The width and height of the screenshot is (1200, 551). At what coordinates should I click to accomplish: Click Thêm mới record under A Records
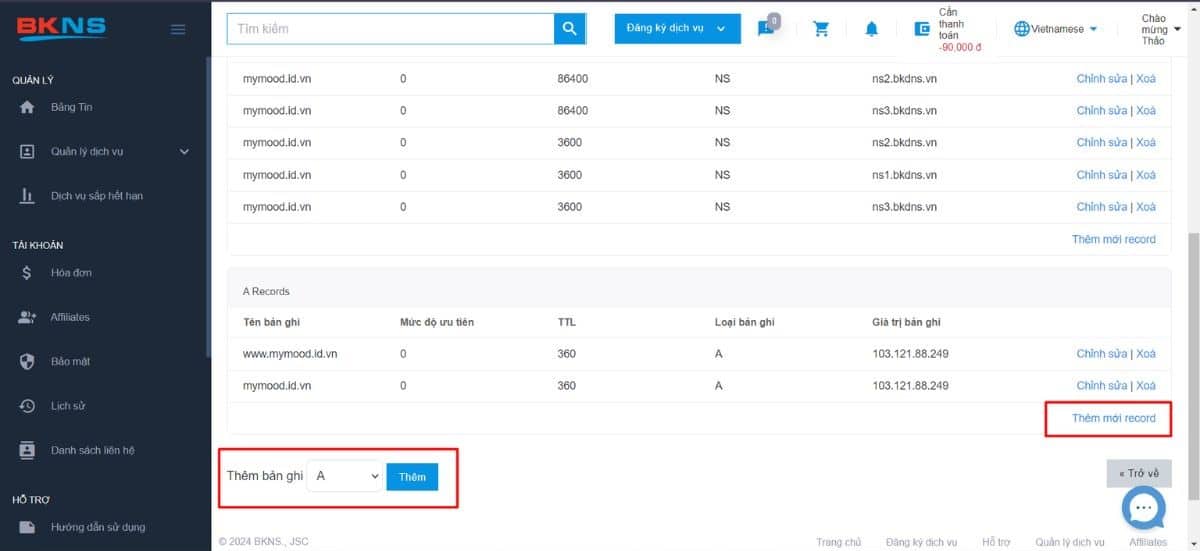1113,418
